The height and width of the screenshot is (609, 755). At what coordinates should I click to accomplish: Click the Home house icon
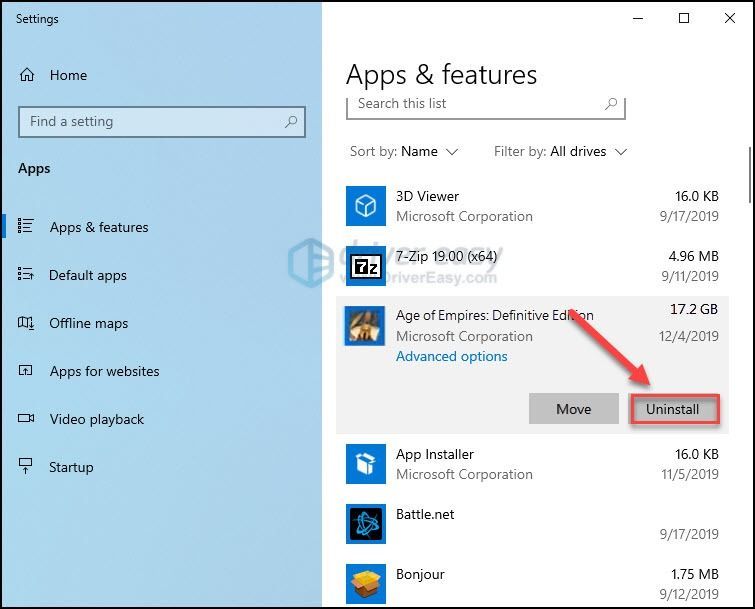point(27,75)
